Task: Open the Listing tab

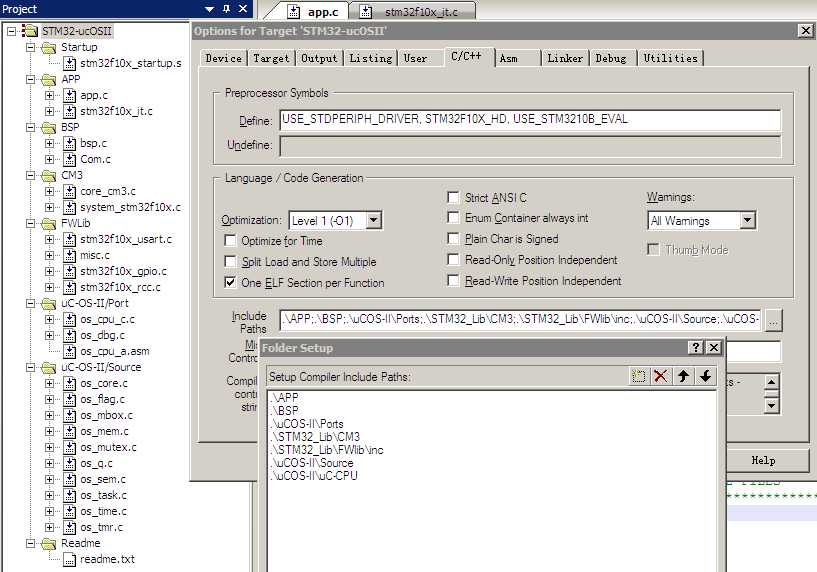Action: pyautogui.click(x=370, y=58)
